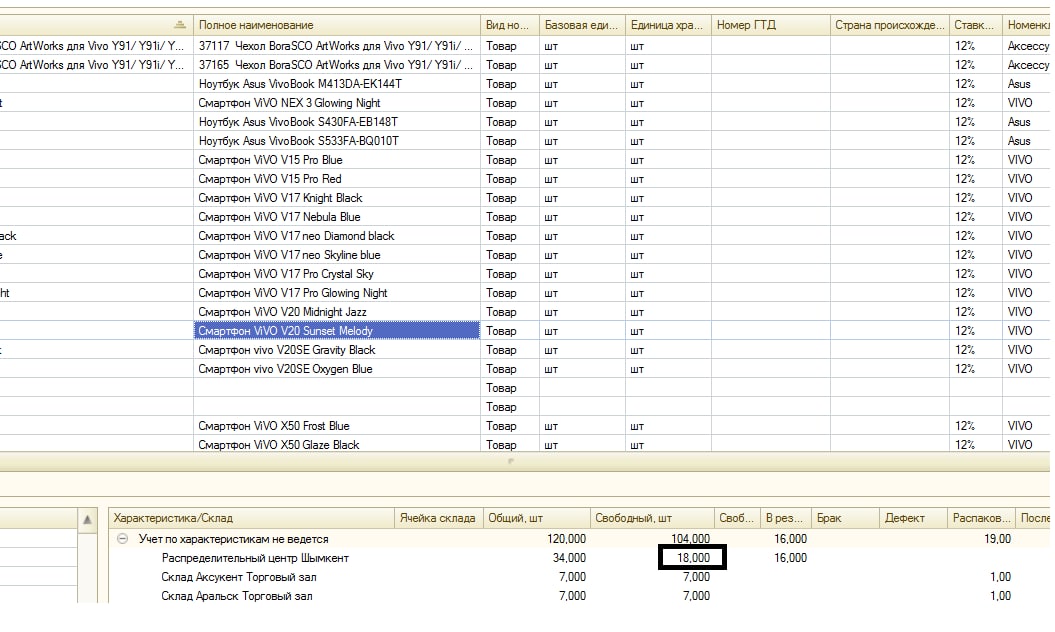Click 'Аксессу' in the 37117 Чехол row
This screenshot has height=632, width=1055.
pos(1028,46)
